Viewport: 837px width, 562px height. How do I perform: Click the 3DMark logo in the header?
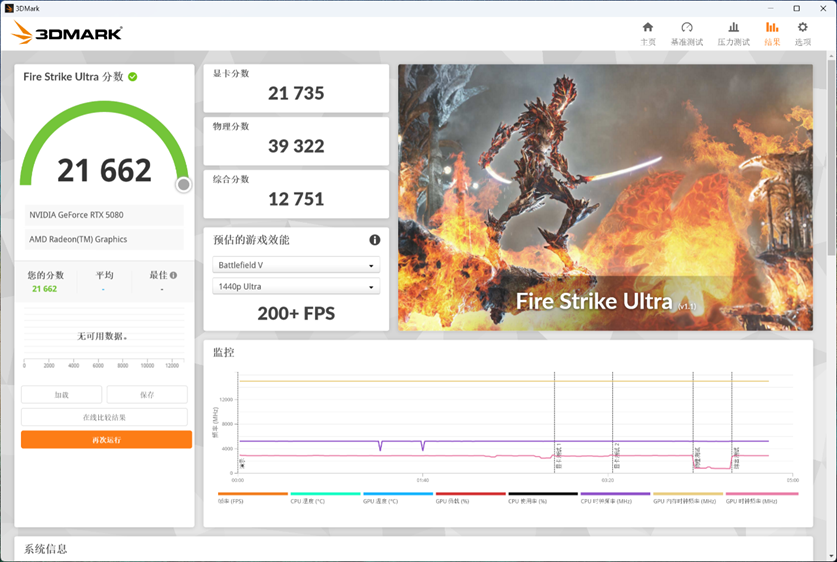[67, 34]
